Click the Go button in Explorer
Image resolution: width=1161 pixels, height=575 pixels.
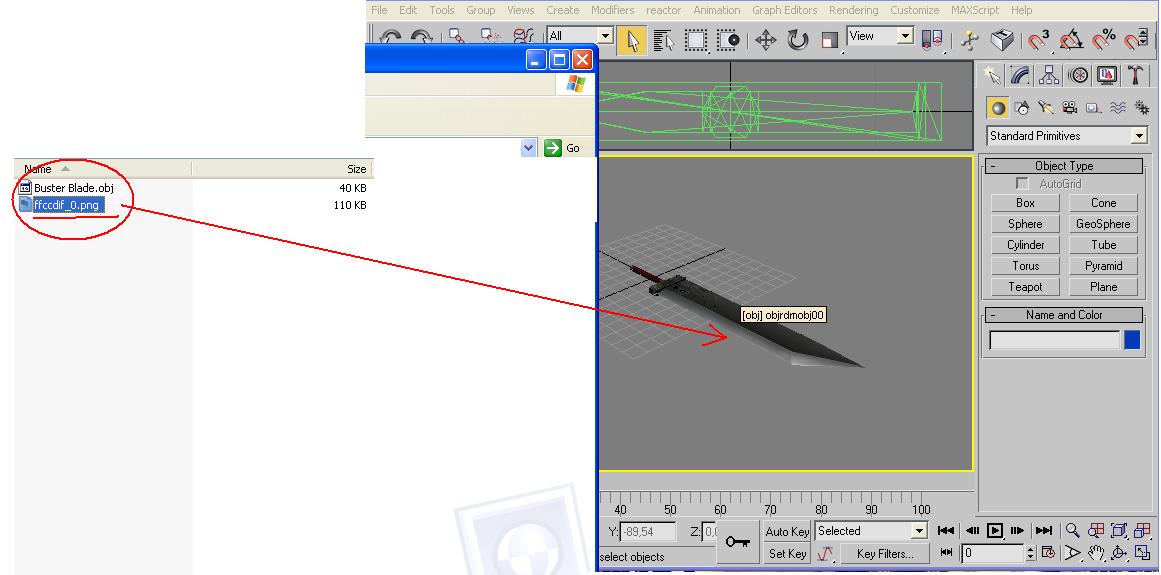pos(563,148)
